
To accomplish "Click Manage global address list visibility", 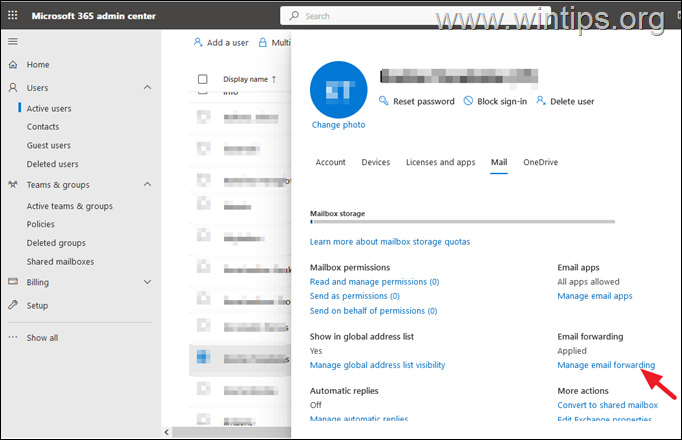I will pyautogui.click(x=377, y=365).
